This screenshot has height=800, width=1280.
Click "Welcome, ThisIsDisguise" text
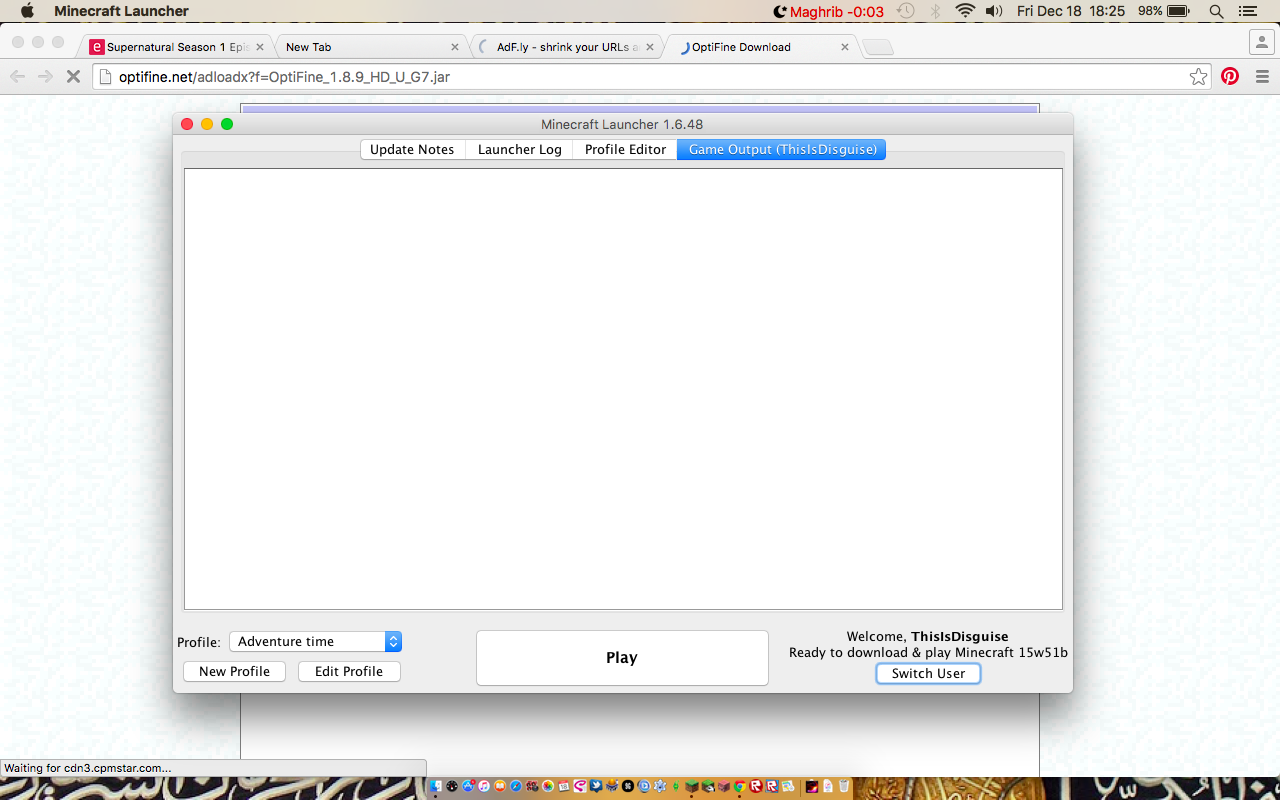pyautogui.click(x=927, y=636)
